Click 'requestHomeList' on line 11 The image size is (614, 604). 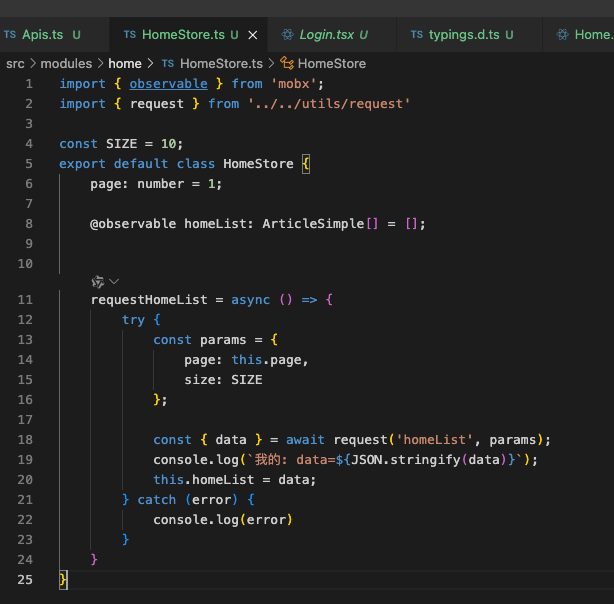coord(149,300)
